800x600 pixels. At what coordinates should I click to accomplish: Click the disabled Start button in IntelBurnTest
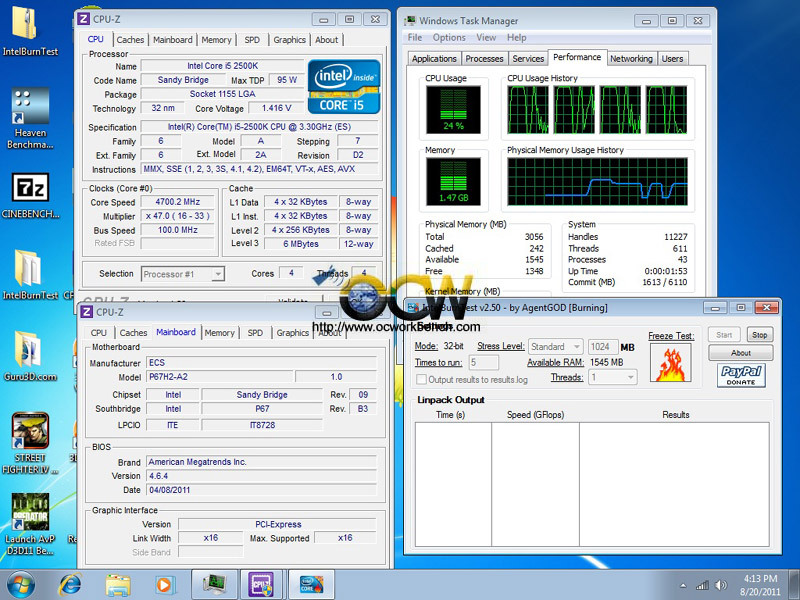724,335
